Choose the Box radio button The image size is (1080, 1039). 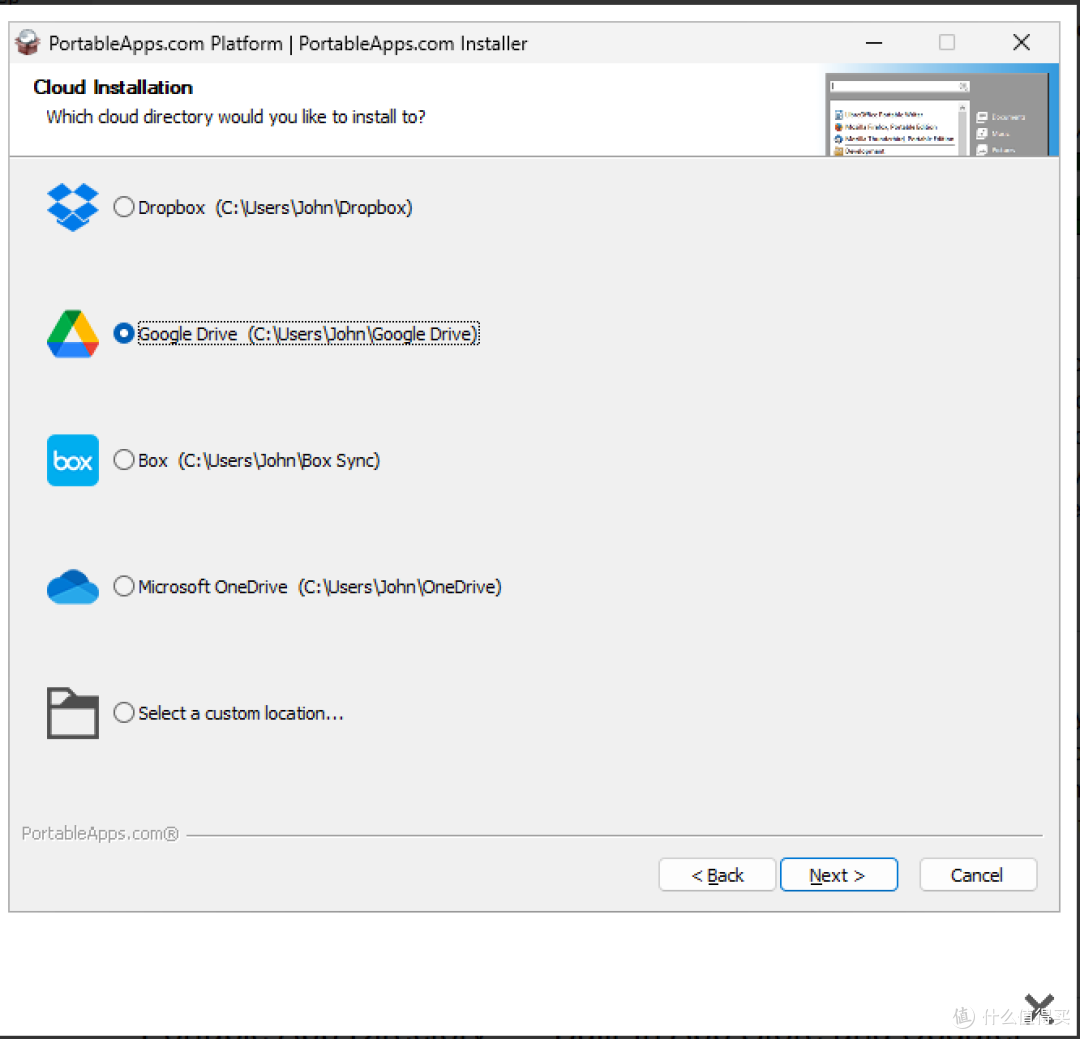(124, 460)
